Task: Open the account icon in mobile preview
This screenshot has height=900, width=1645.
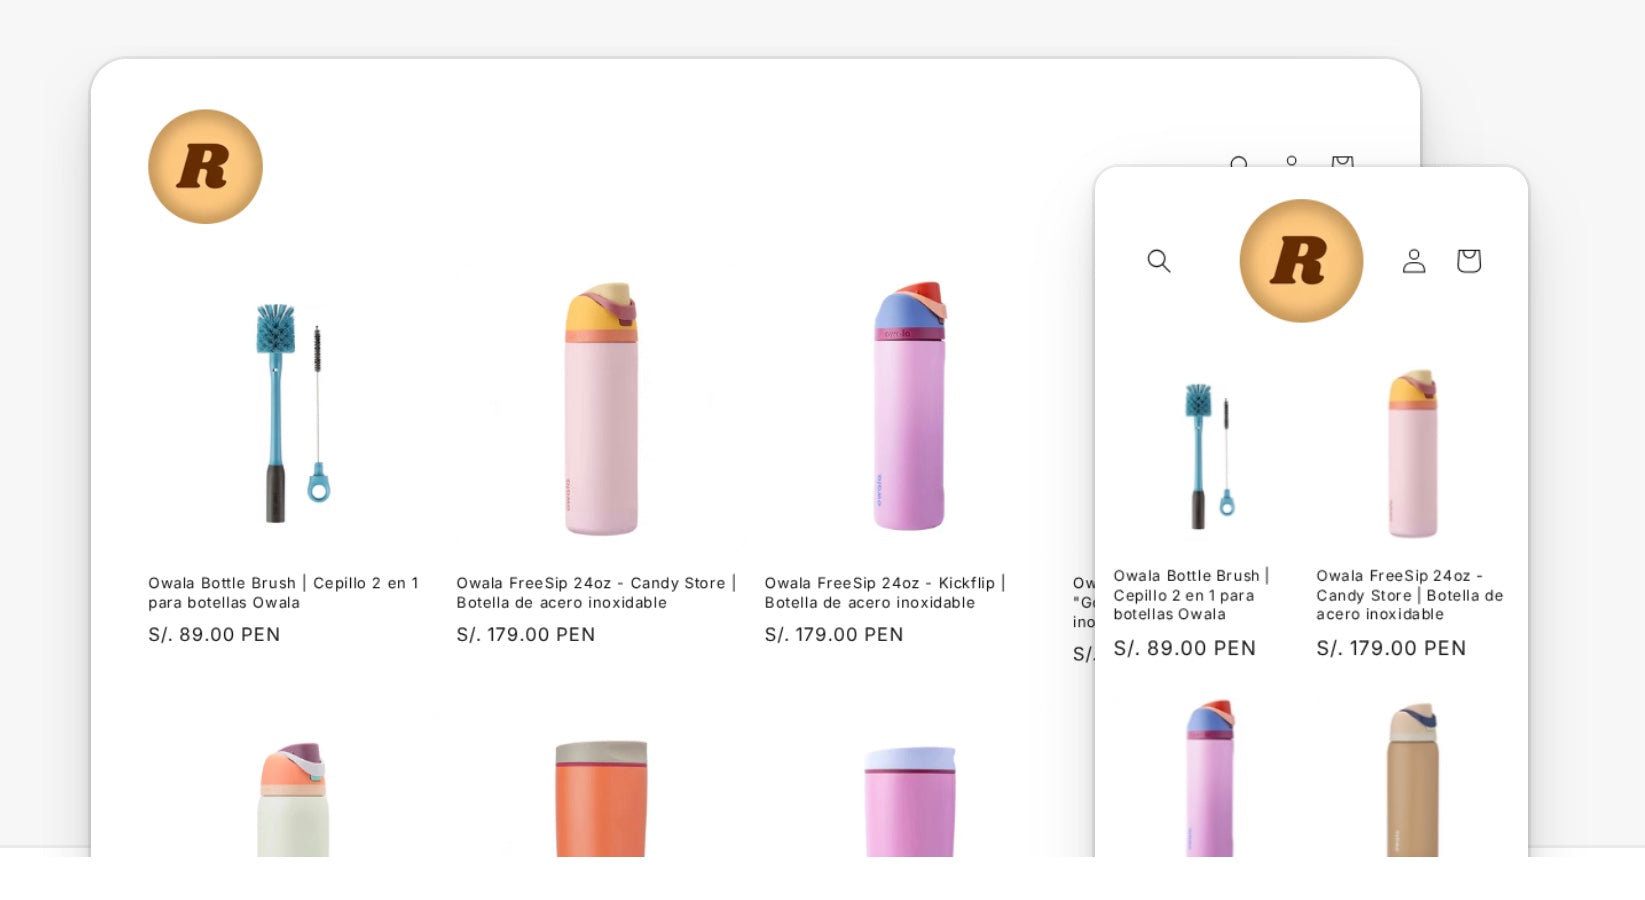Action: [x=1413, y=261]
